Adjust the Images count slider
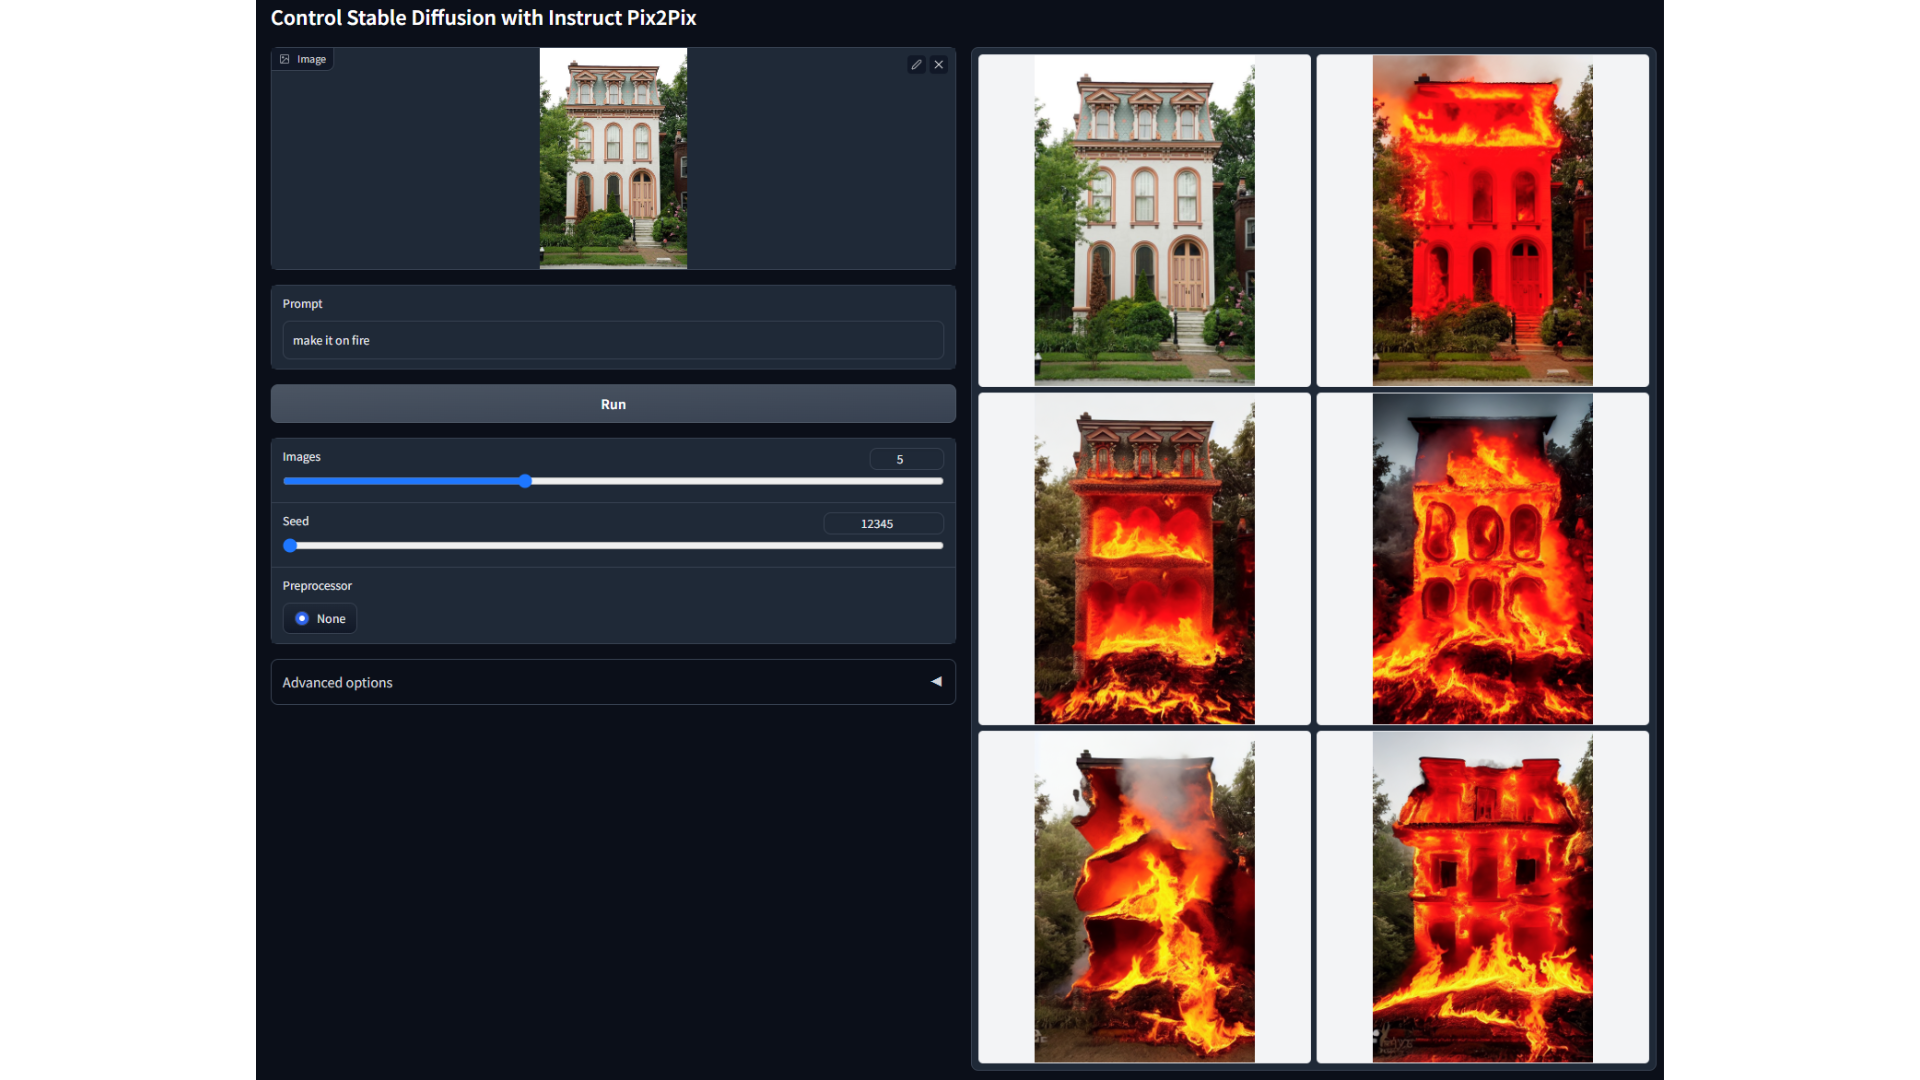This screenshot has width=1920, height=1080. click(x=525, y=481)
